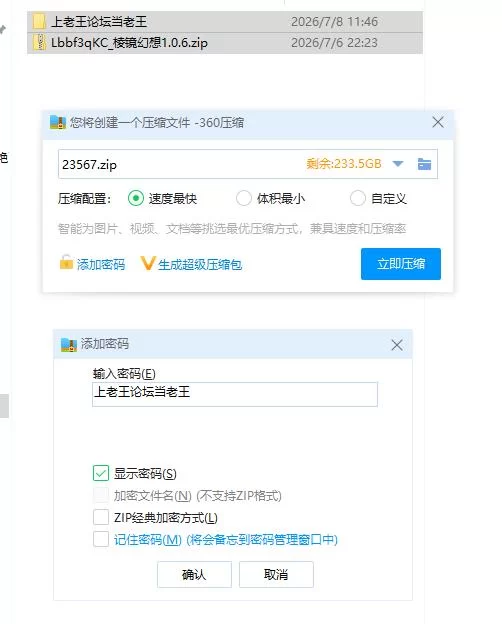Click the zip archive icon of Lbbf3qKC file
This screenshot has width=502, height=624.
click(39, 42)
